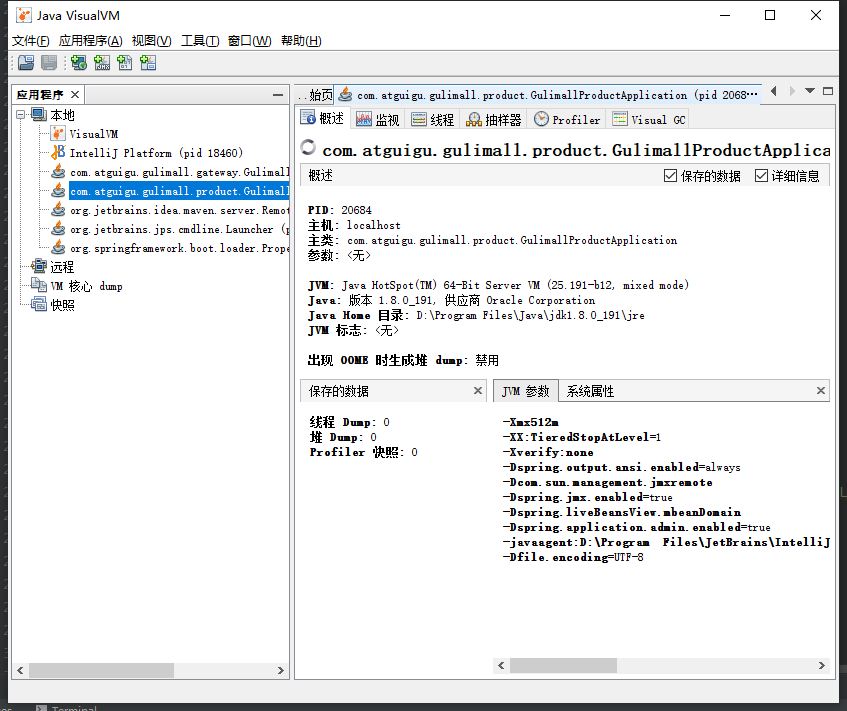Close the 保存的数据 section
847x711 pixels.
click(x=478, y=390)
